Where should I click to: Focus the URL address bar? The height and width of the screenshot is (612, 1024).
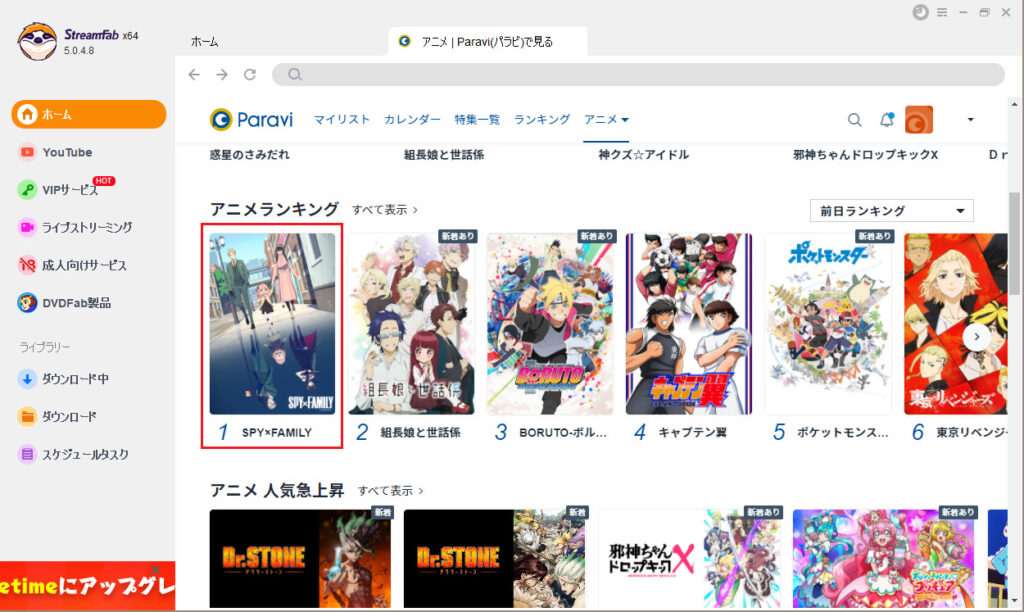pos(638,74)
